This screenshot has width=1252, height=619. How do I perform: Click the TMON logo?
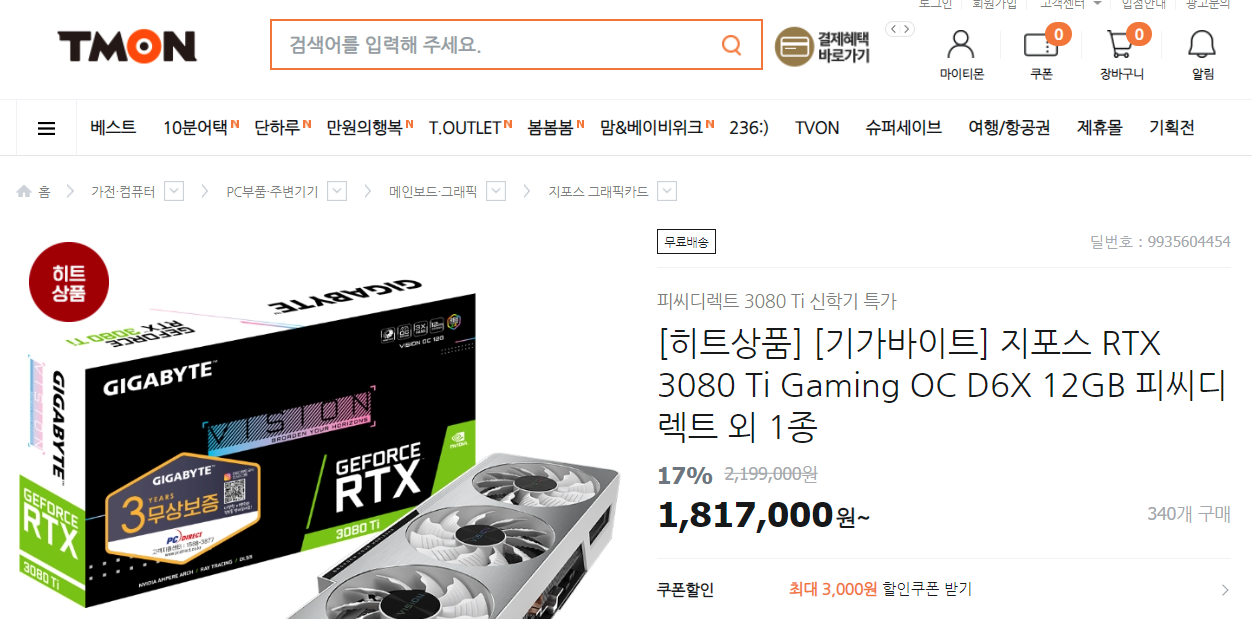point(127,46)
